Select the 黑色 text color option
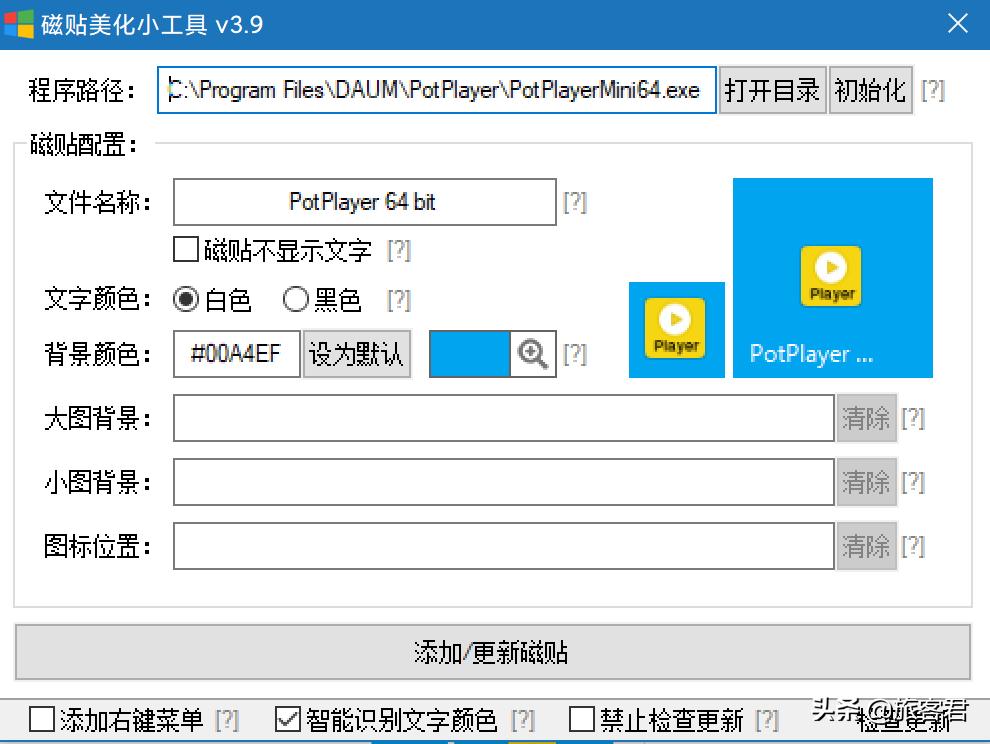The image size is (990, 744). [297, 299]
